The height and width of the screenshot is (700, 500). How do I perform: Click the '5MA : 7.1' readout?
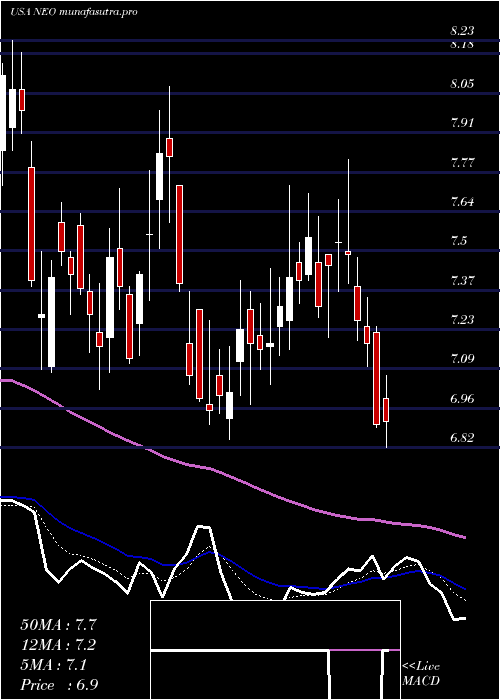(54, 664)
